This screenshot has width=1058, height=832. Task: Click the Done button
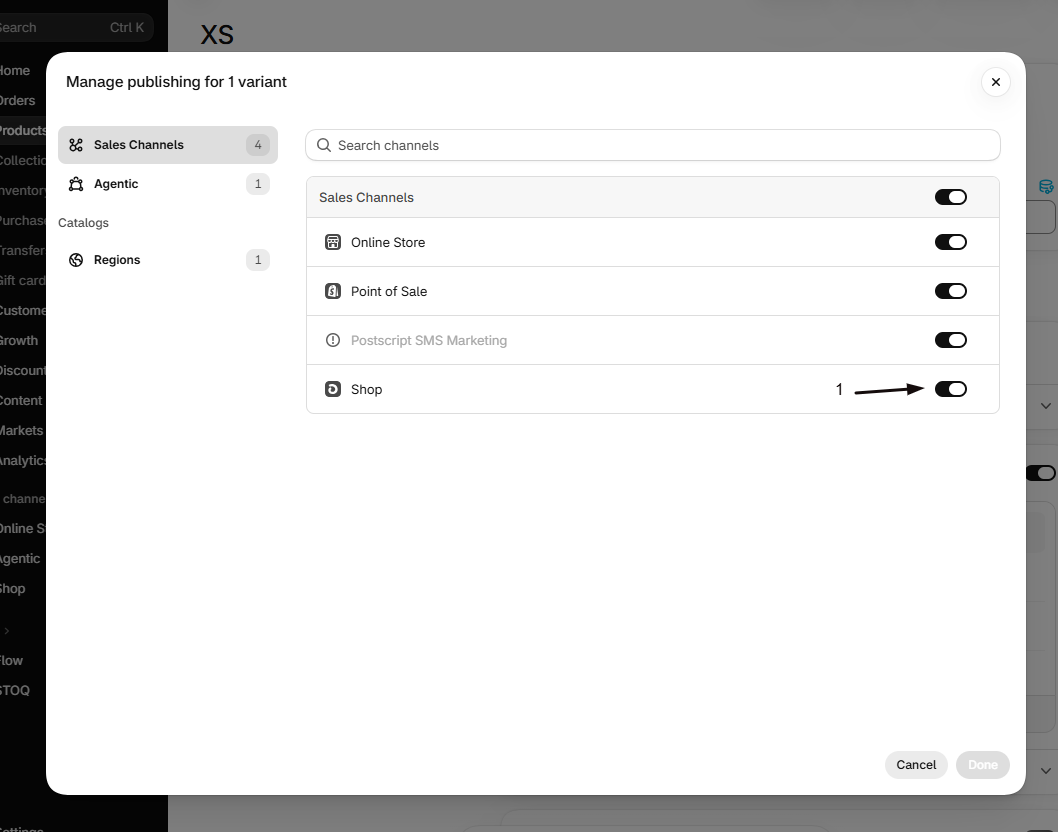(982, 765)
